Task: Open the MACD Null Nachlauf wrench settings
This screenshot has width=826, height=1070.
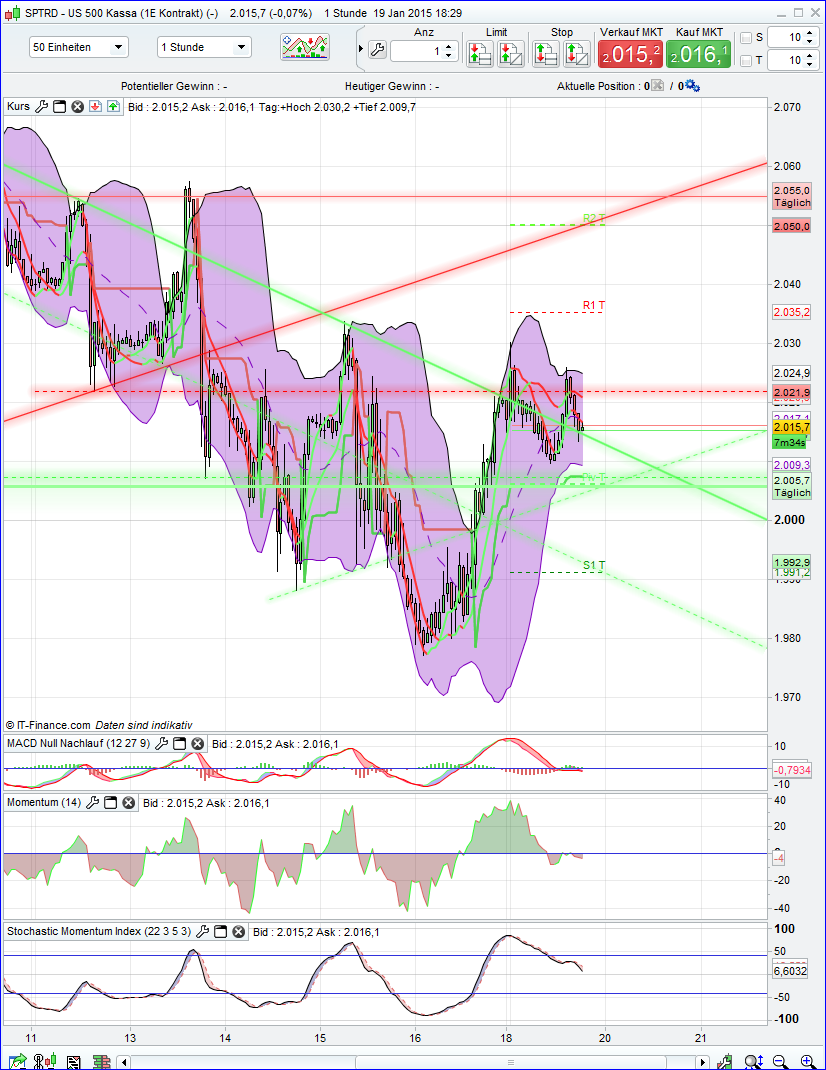Action: tap(161, 743)
